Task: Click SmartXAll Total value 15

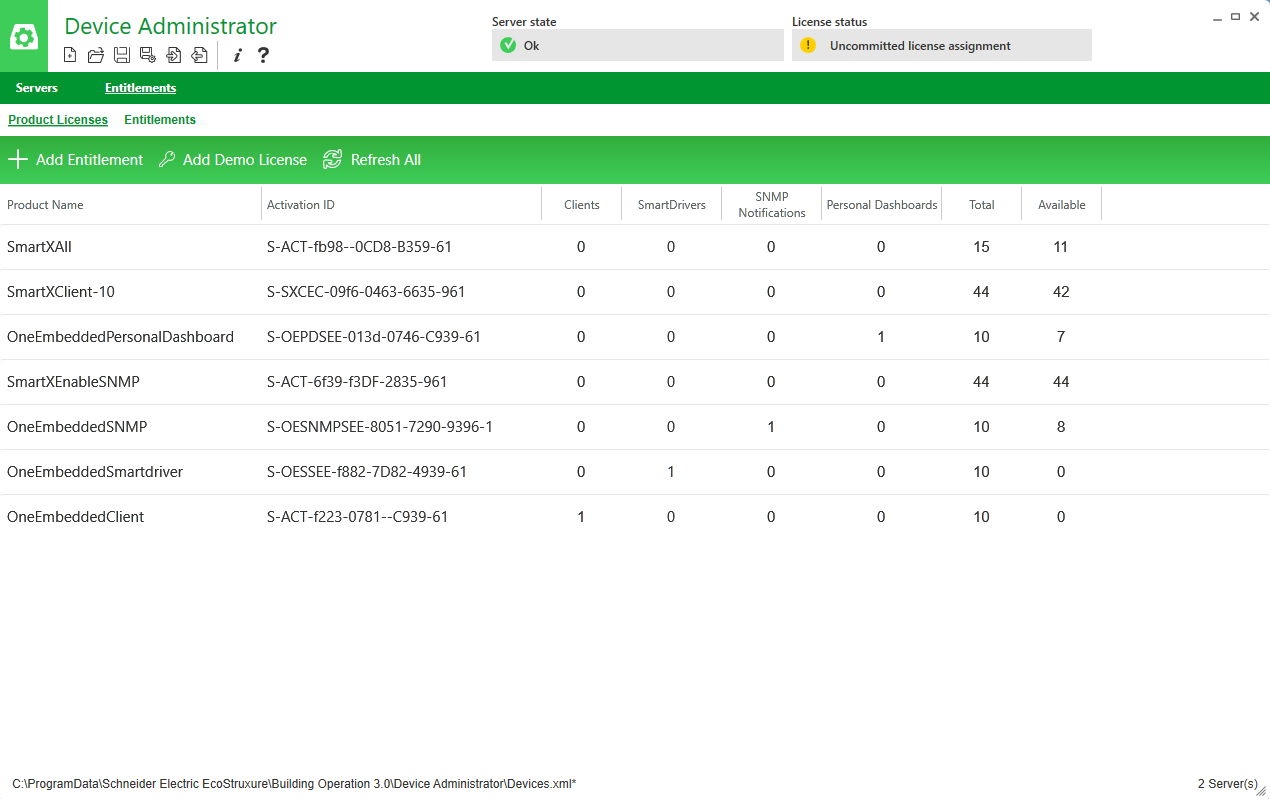Action: pyautogui.click(x=981, y=247)
